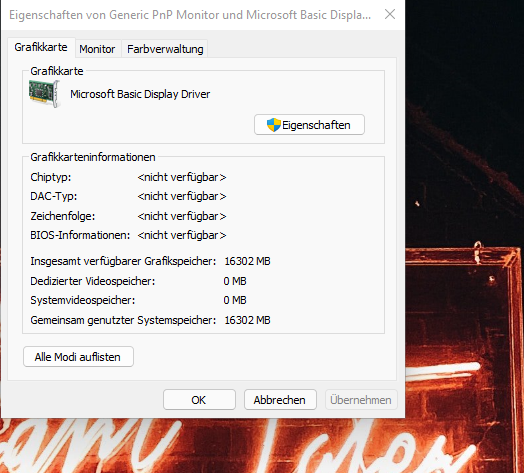This screenshot has height=473, width=524.
Task: Confirm with the OK button
Action: 199,399
